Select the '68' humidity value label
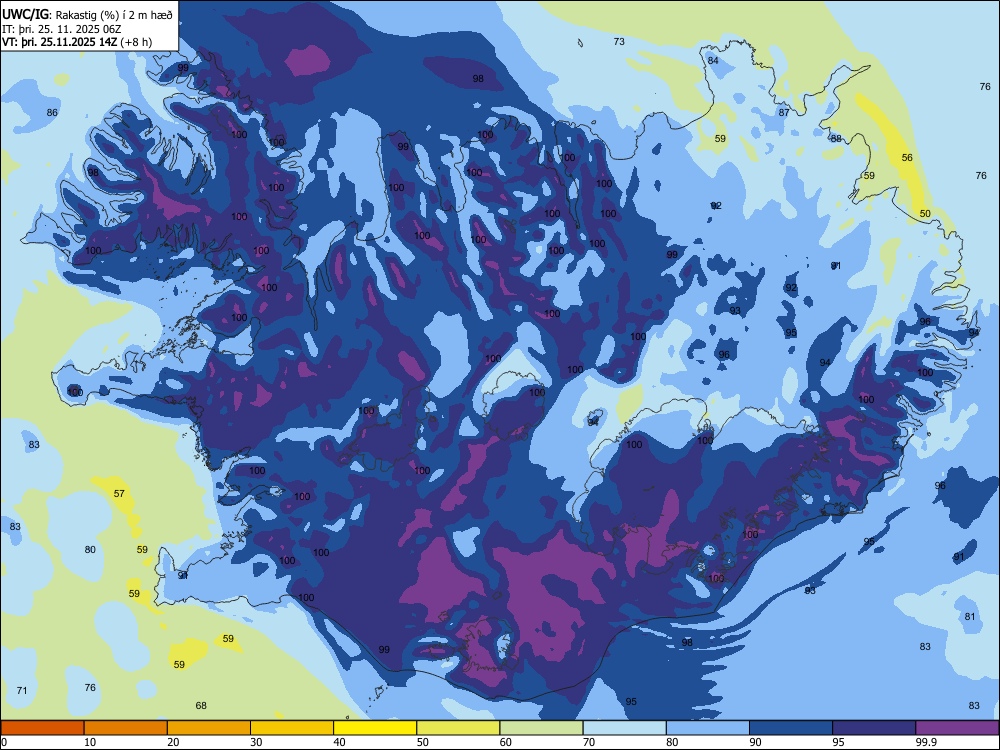This screenshot has width=1000, height=750. [x=201, y=705]
